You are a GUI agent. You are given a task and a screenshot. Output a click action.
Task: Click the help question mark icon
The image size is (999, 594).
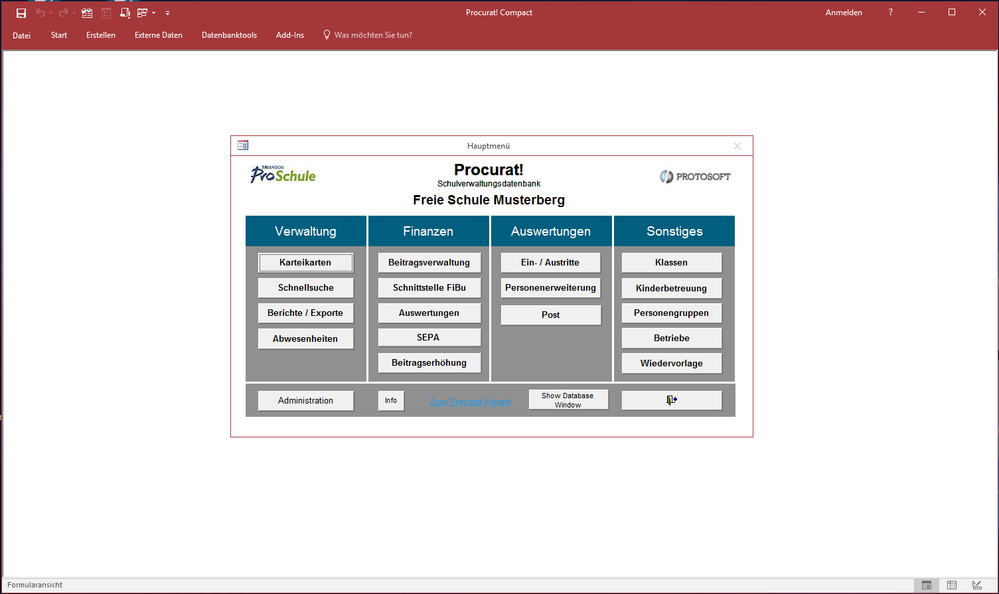click(x=890, y=12)
